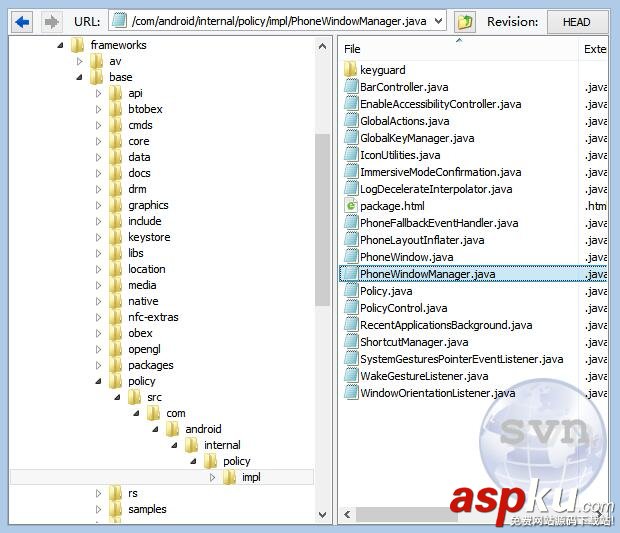The image size is (620, 533).
Task: Select the keystore folder in the tree
Action: 149,237
